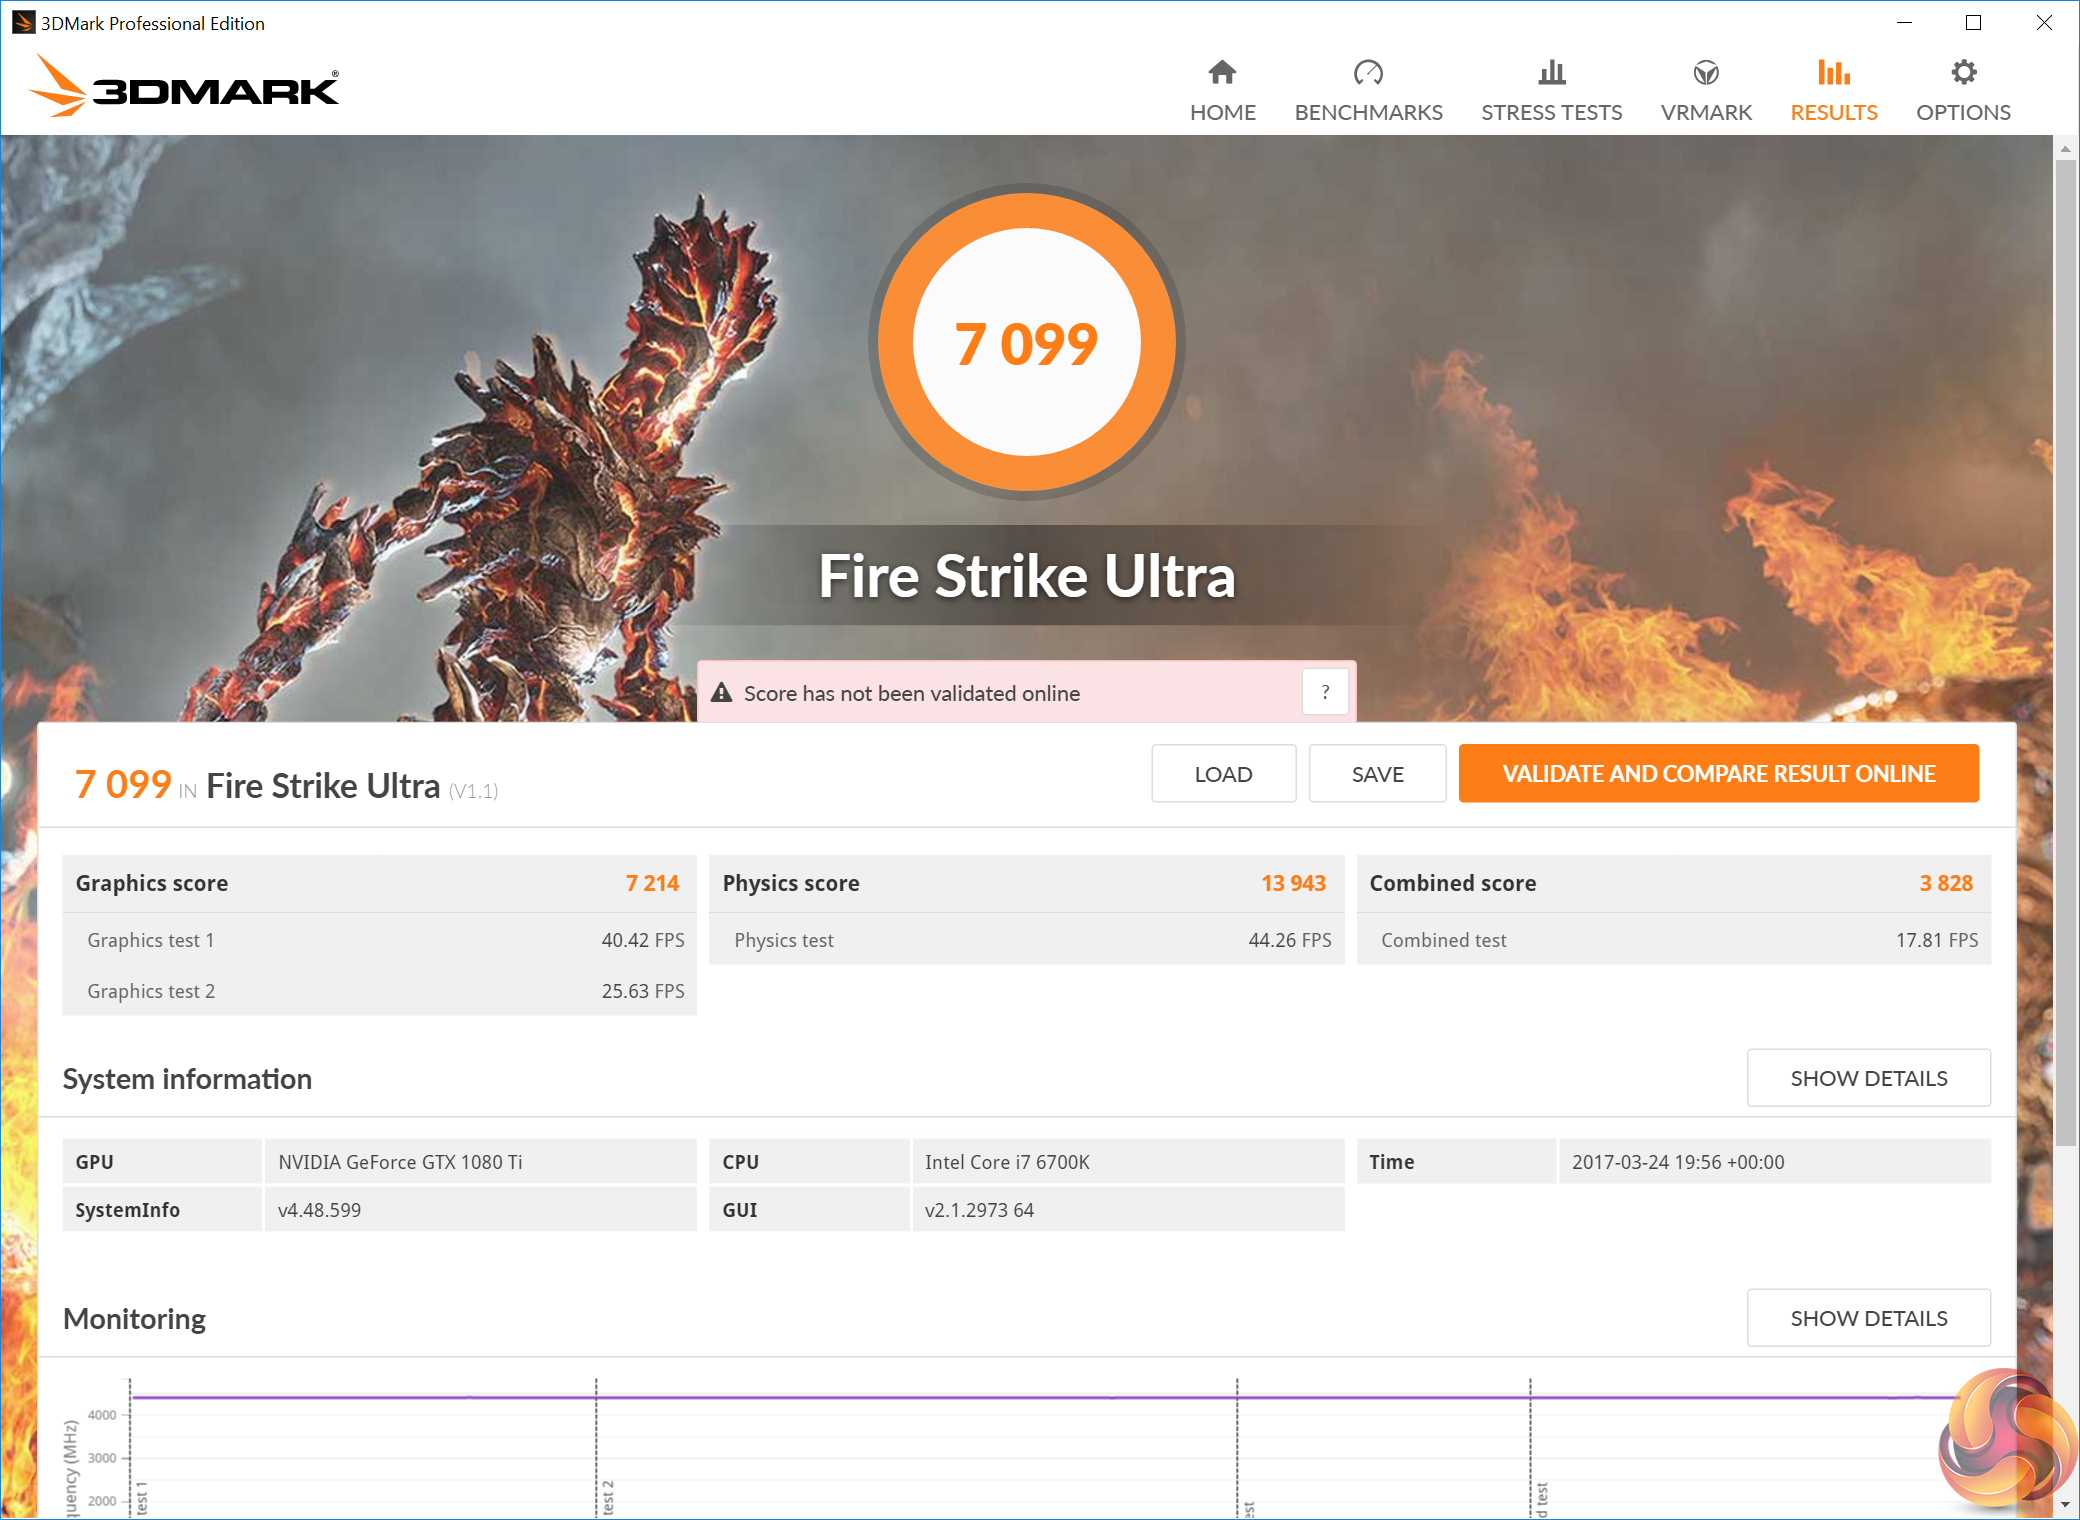Switch to the BENCHMARKS tab label
The height and width of the screenshot is (1520, 2080).
1367,112
